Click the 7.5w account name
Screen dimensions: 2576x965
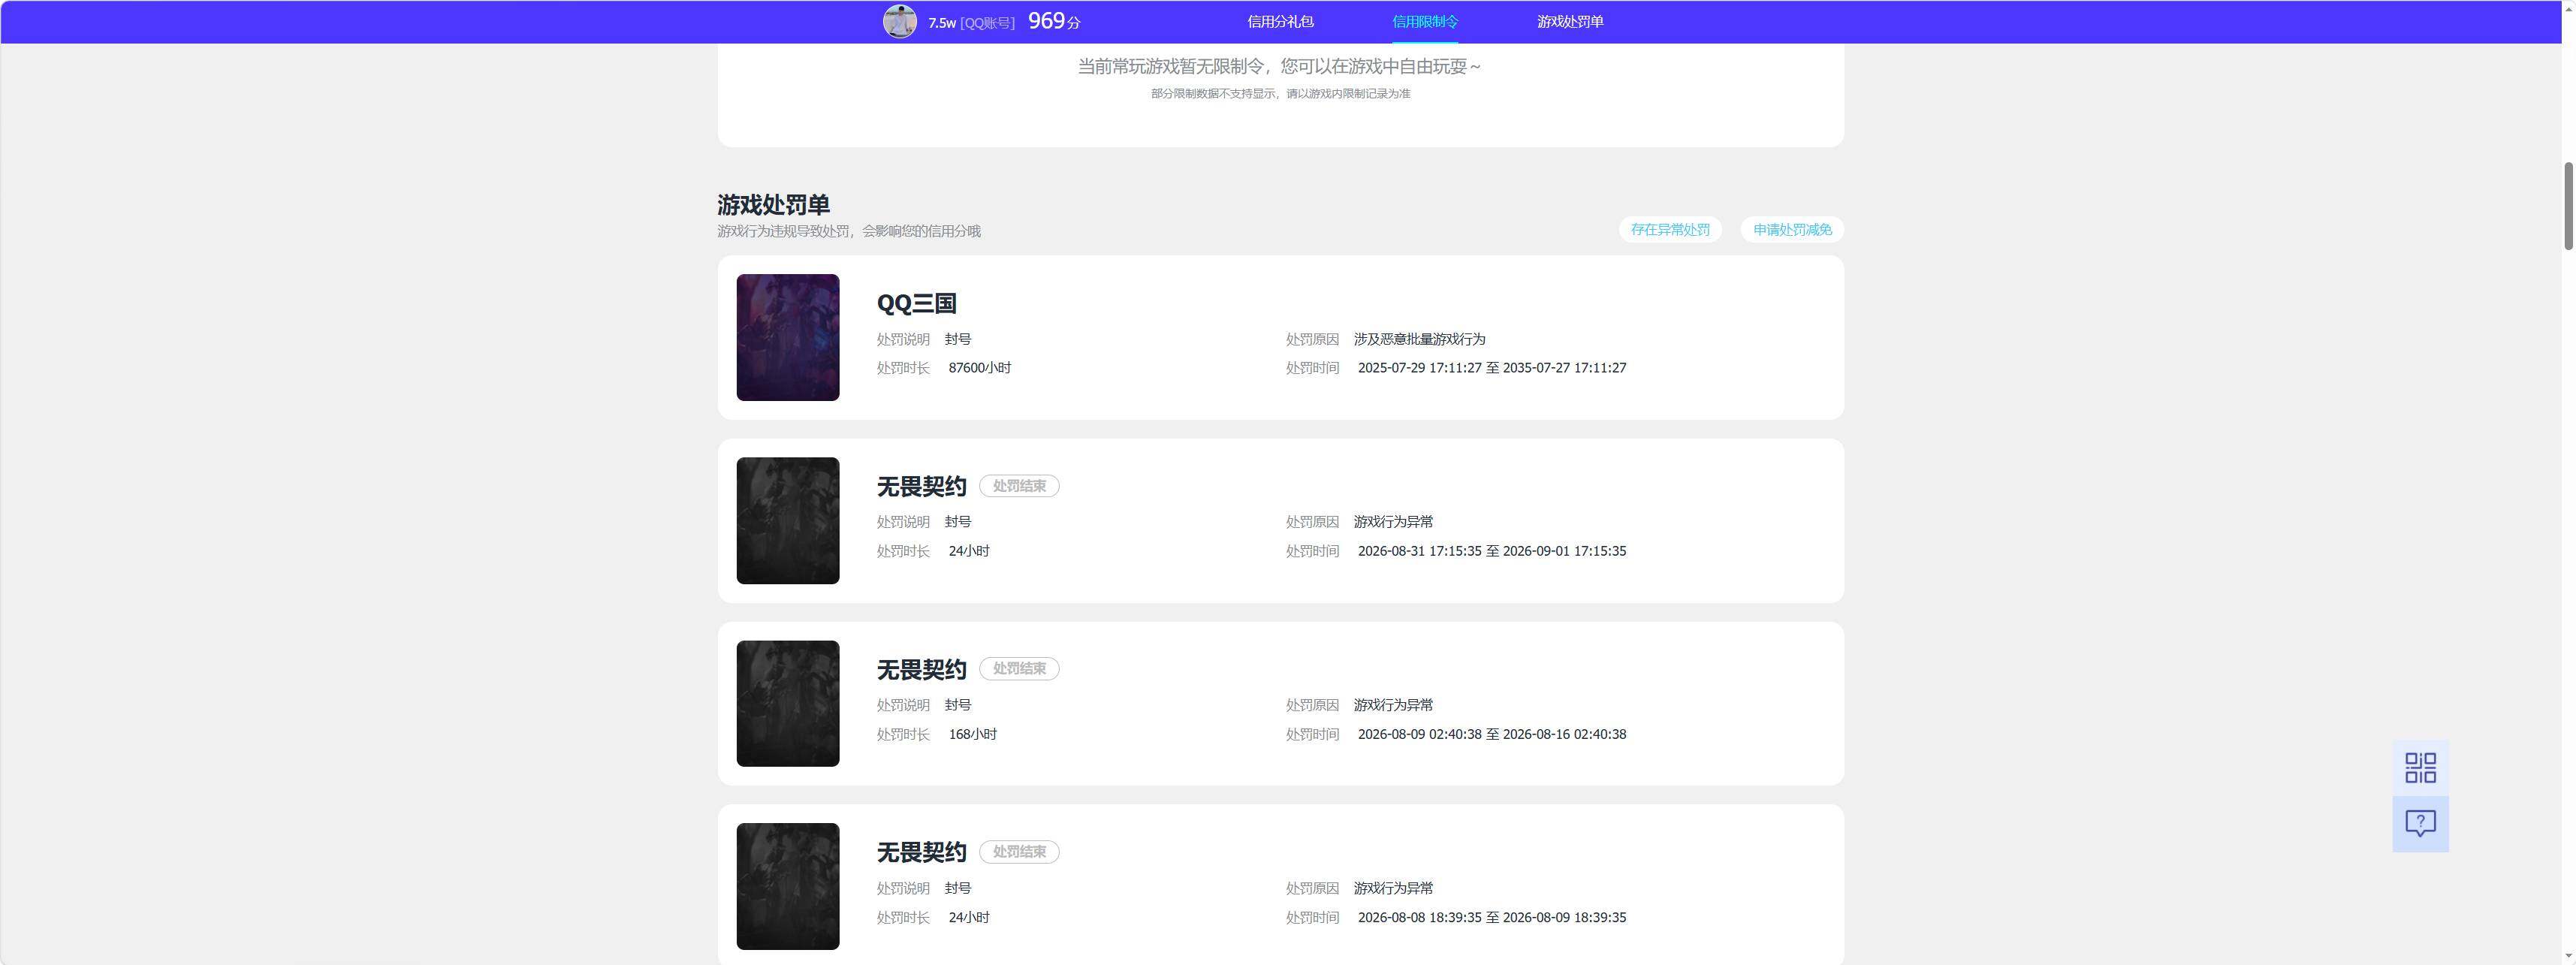(x=942, y=23)
